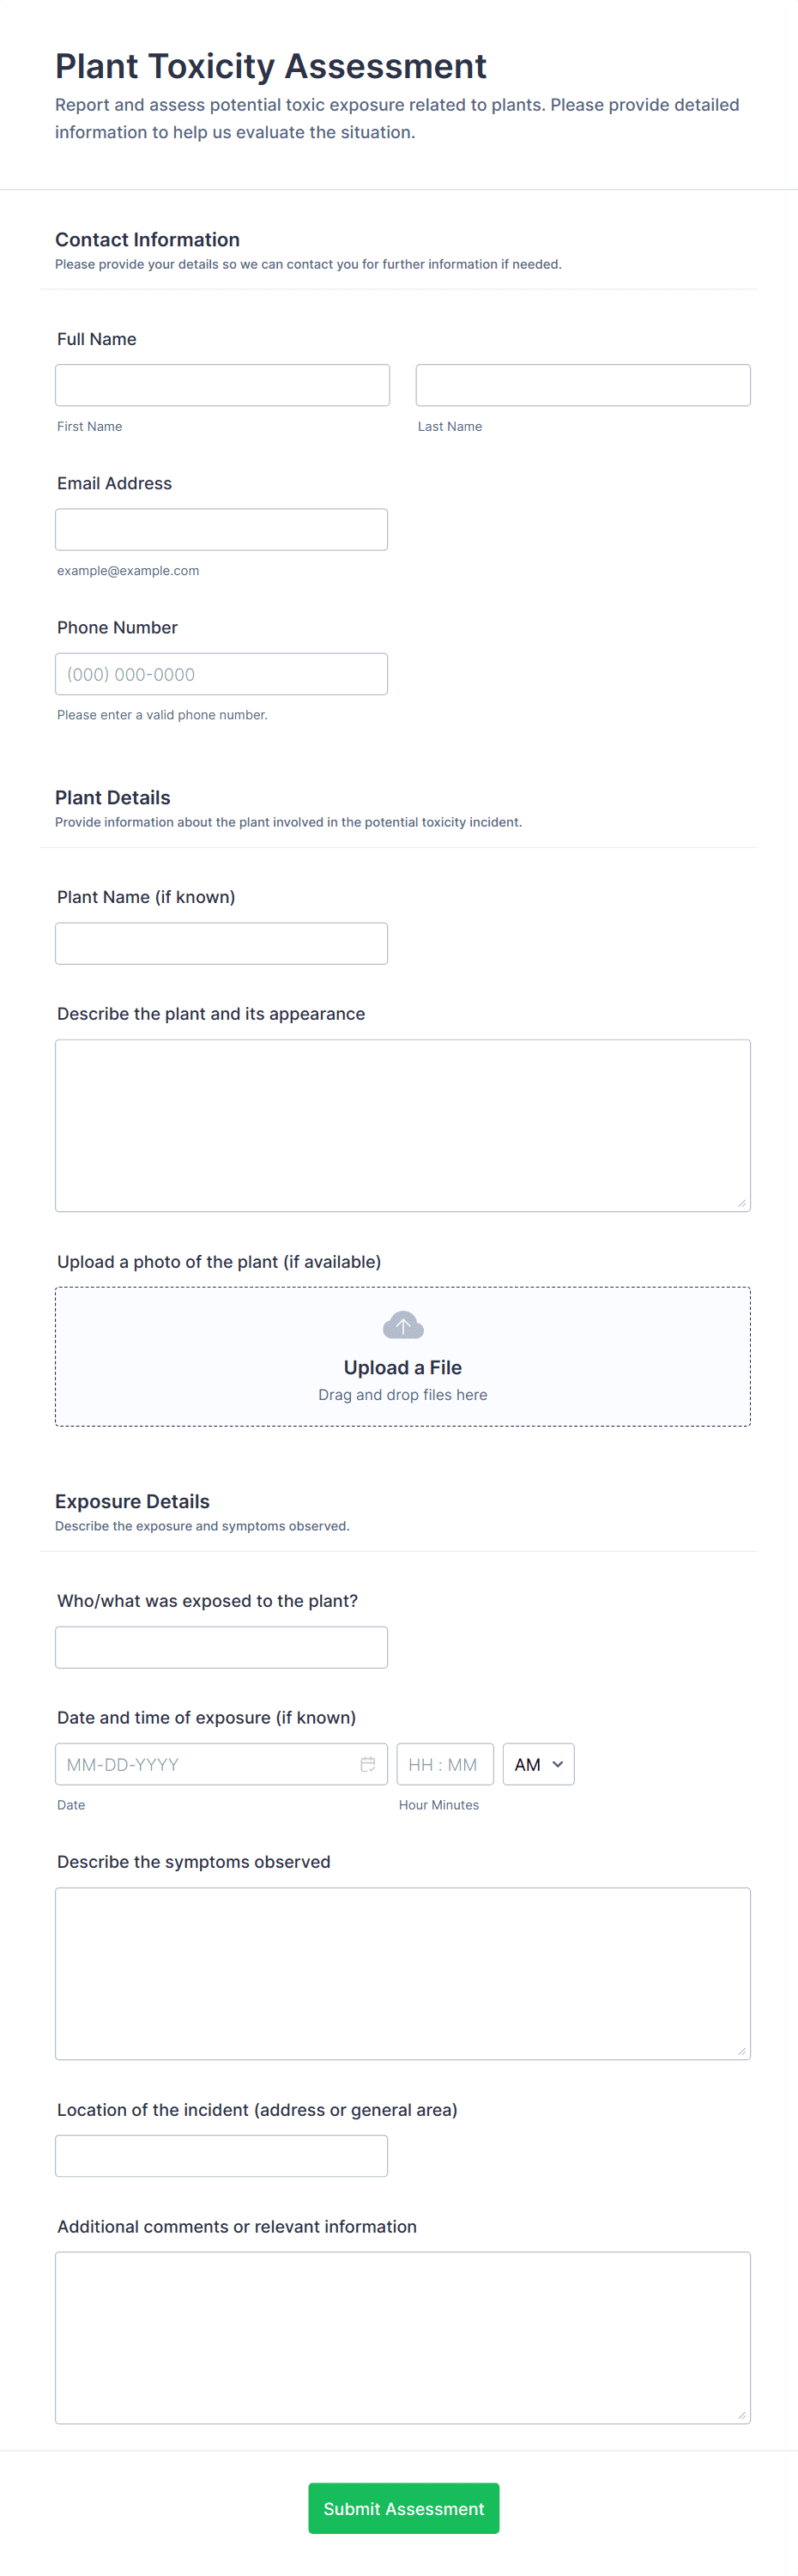Focus the 'Who/what was exposed' field

[221, 1647]
